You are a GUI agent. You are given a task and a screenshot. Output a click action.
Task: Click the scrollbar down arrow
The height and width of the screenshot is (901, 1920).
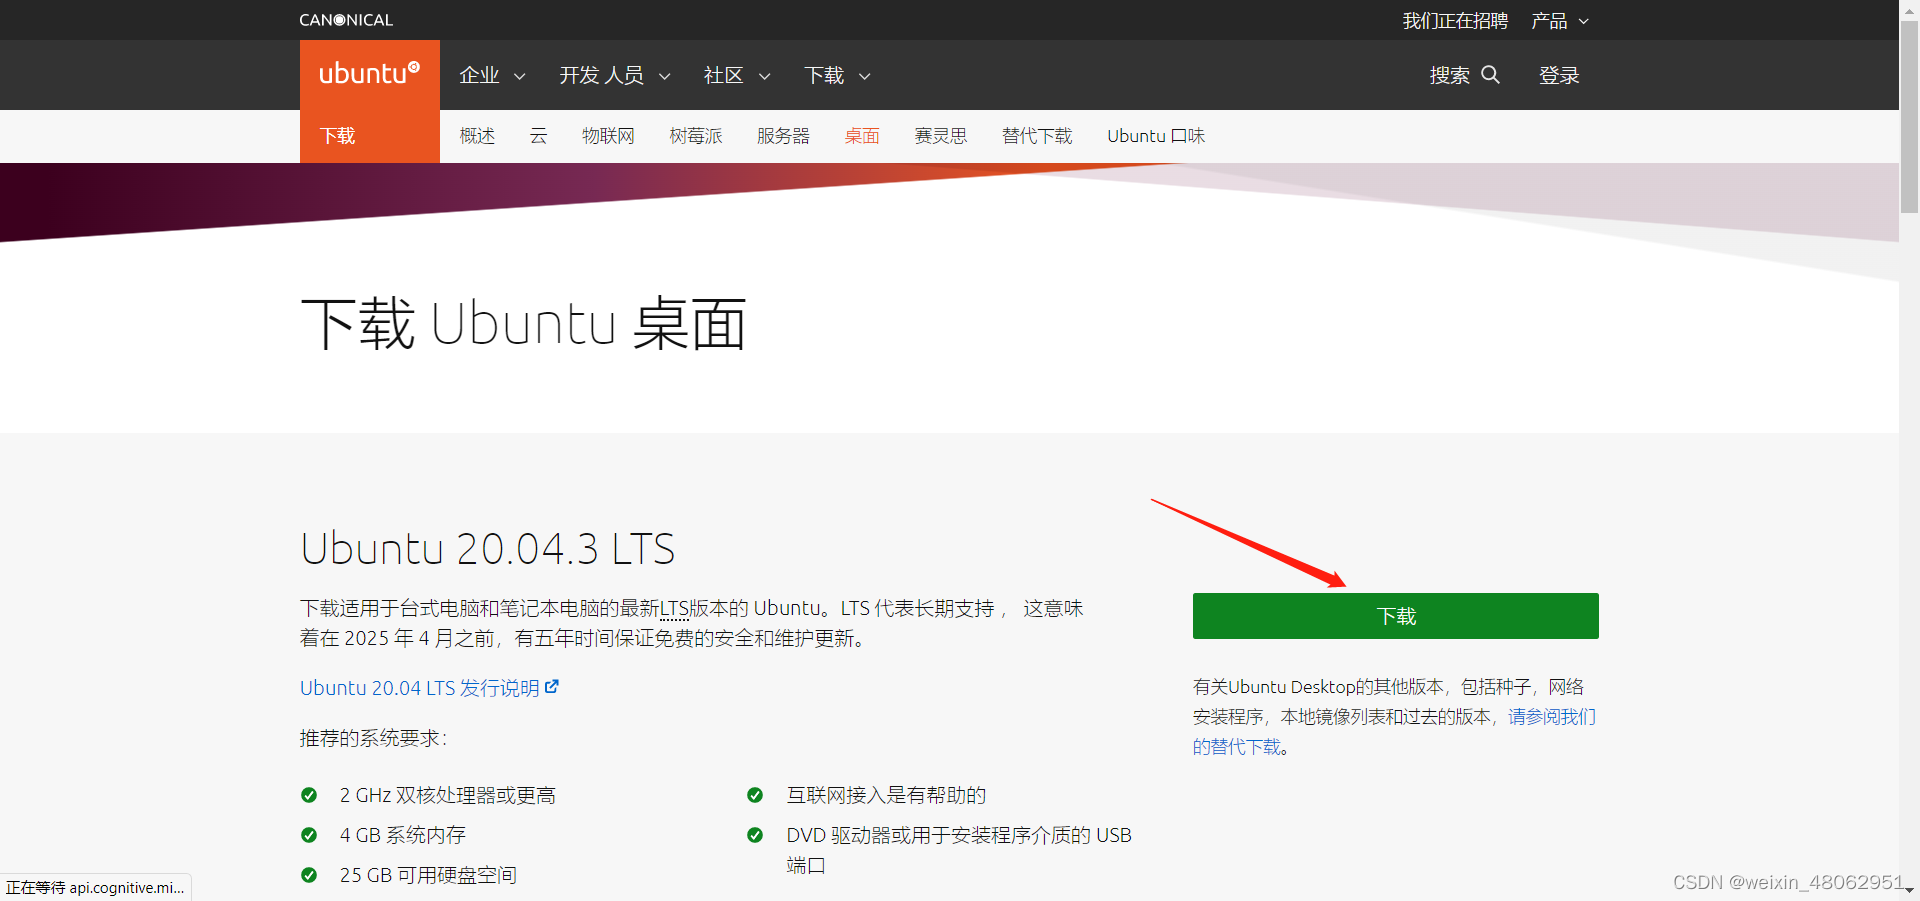coord(1909,891)
